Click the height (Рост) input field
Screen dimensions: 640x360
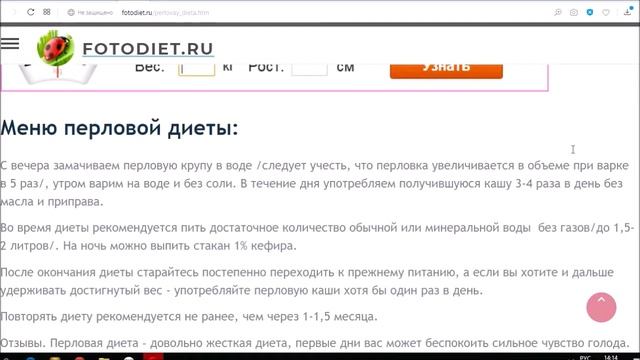(309, 69)
